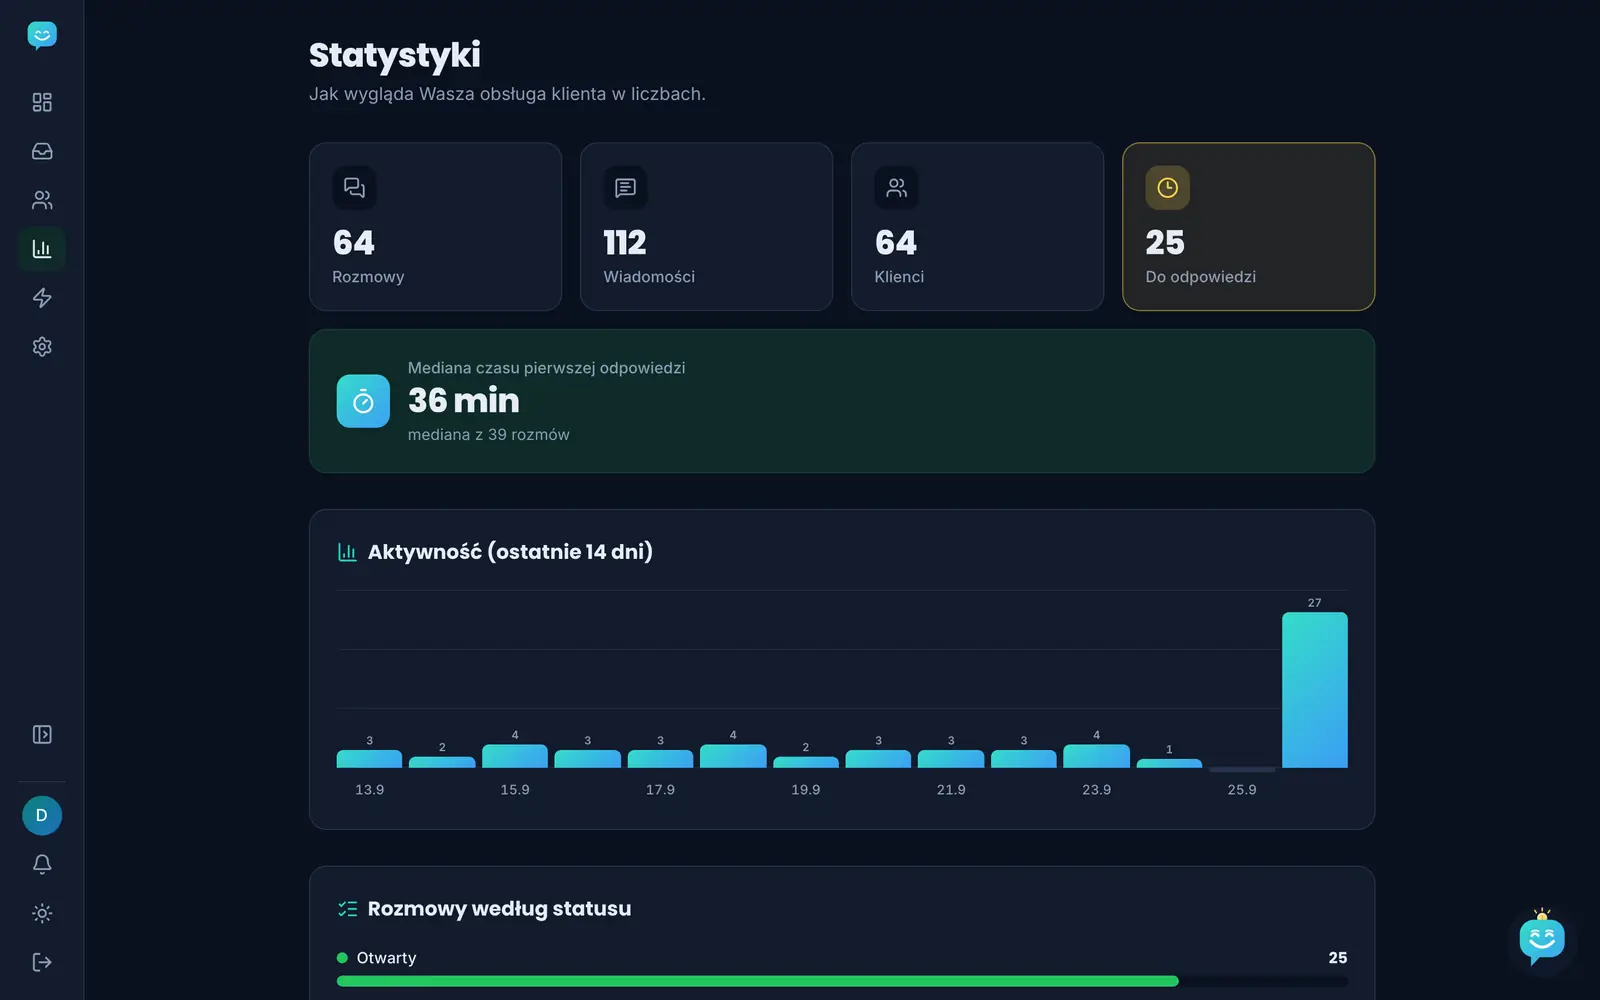Screen dimensions: 1600x1000
Task: Click the stopwatch icon in median card
Action: pos(363,401)
